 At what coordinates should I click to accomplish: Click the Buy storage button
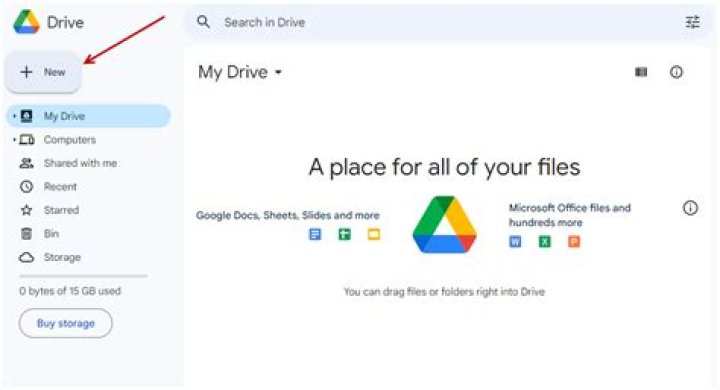point(66,323)
